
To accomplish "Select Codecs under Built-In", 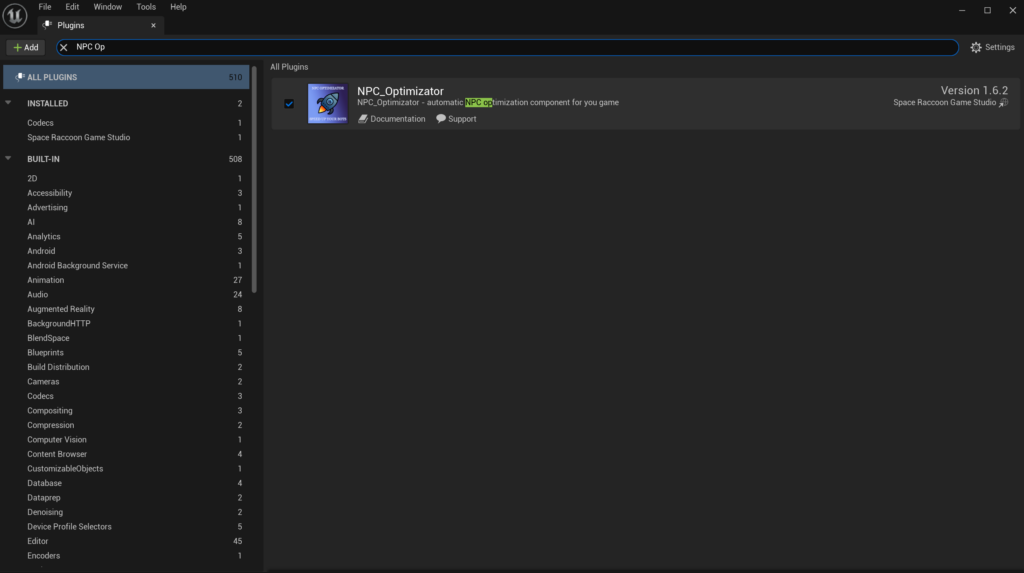I will 126,396.
